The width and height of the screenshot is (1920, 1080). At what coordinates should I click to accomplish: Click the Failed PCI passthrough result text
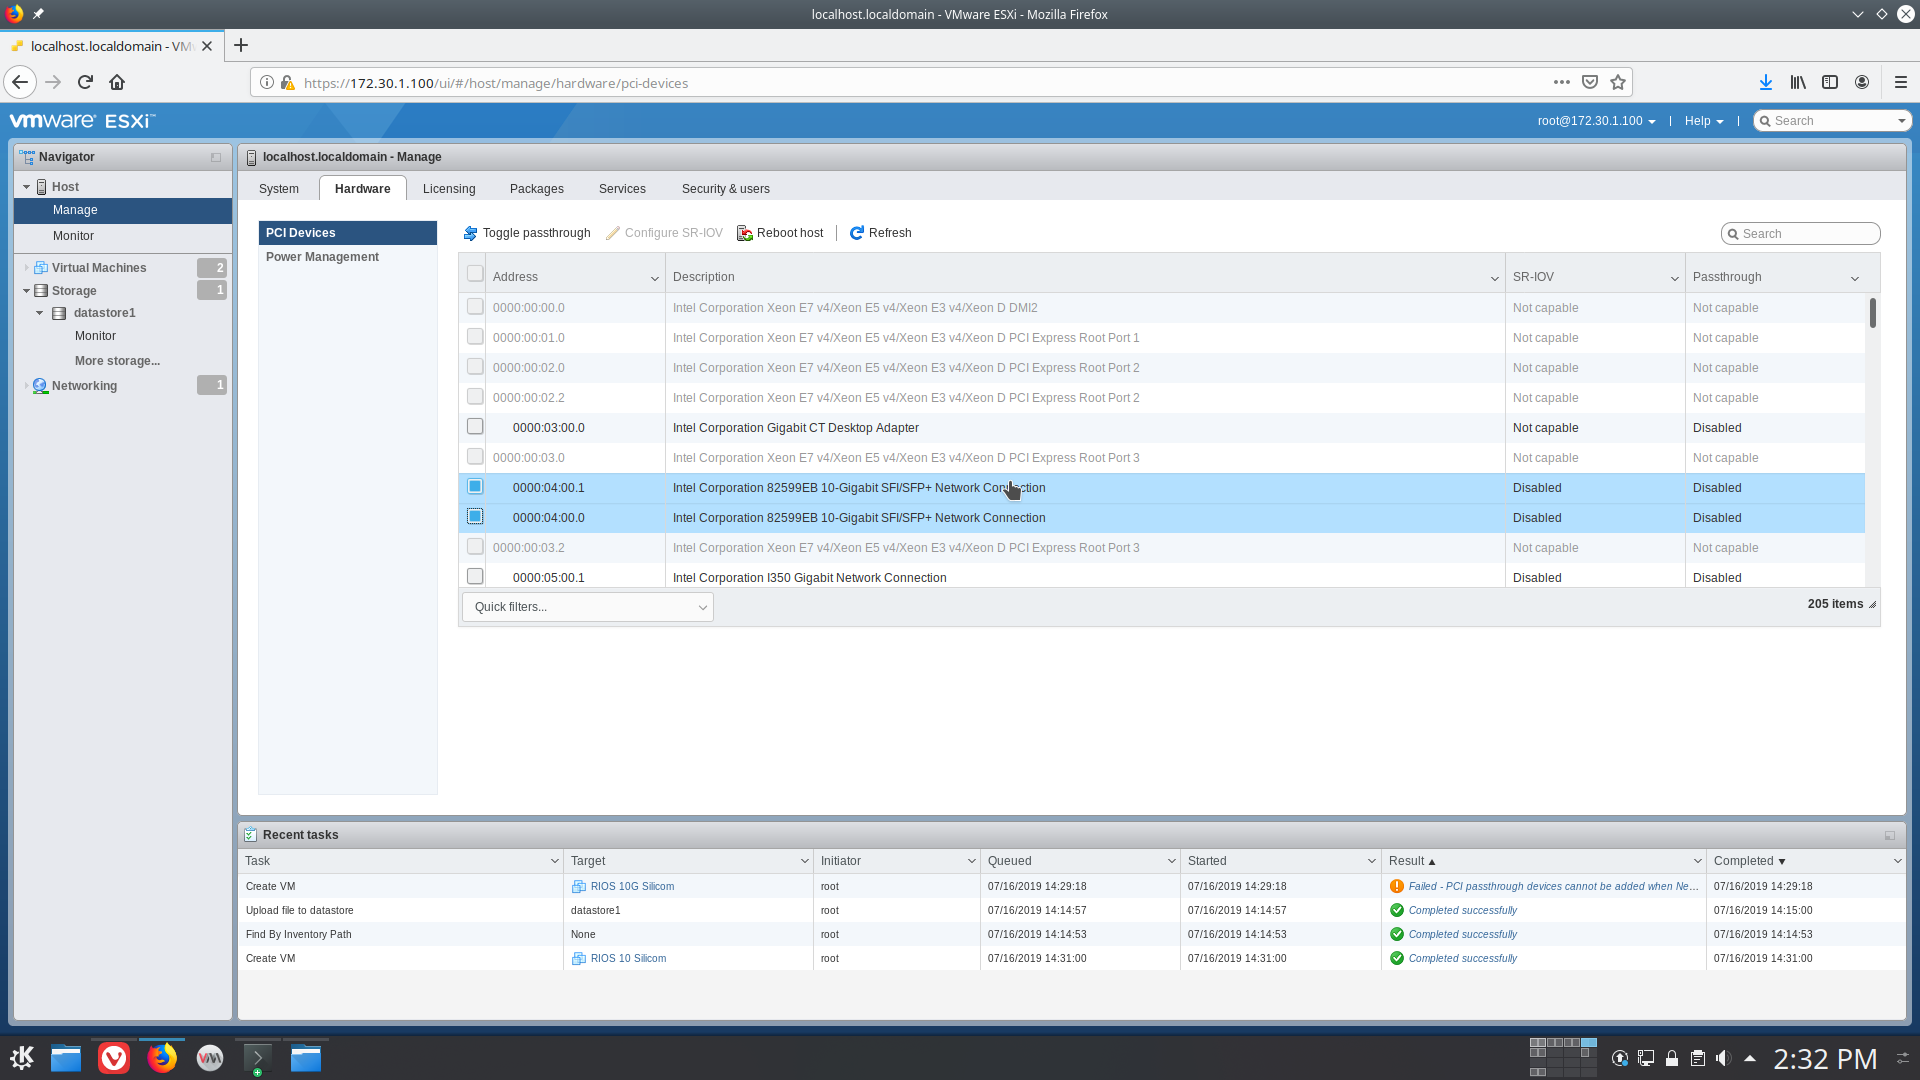tap(1553, 886)
